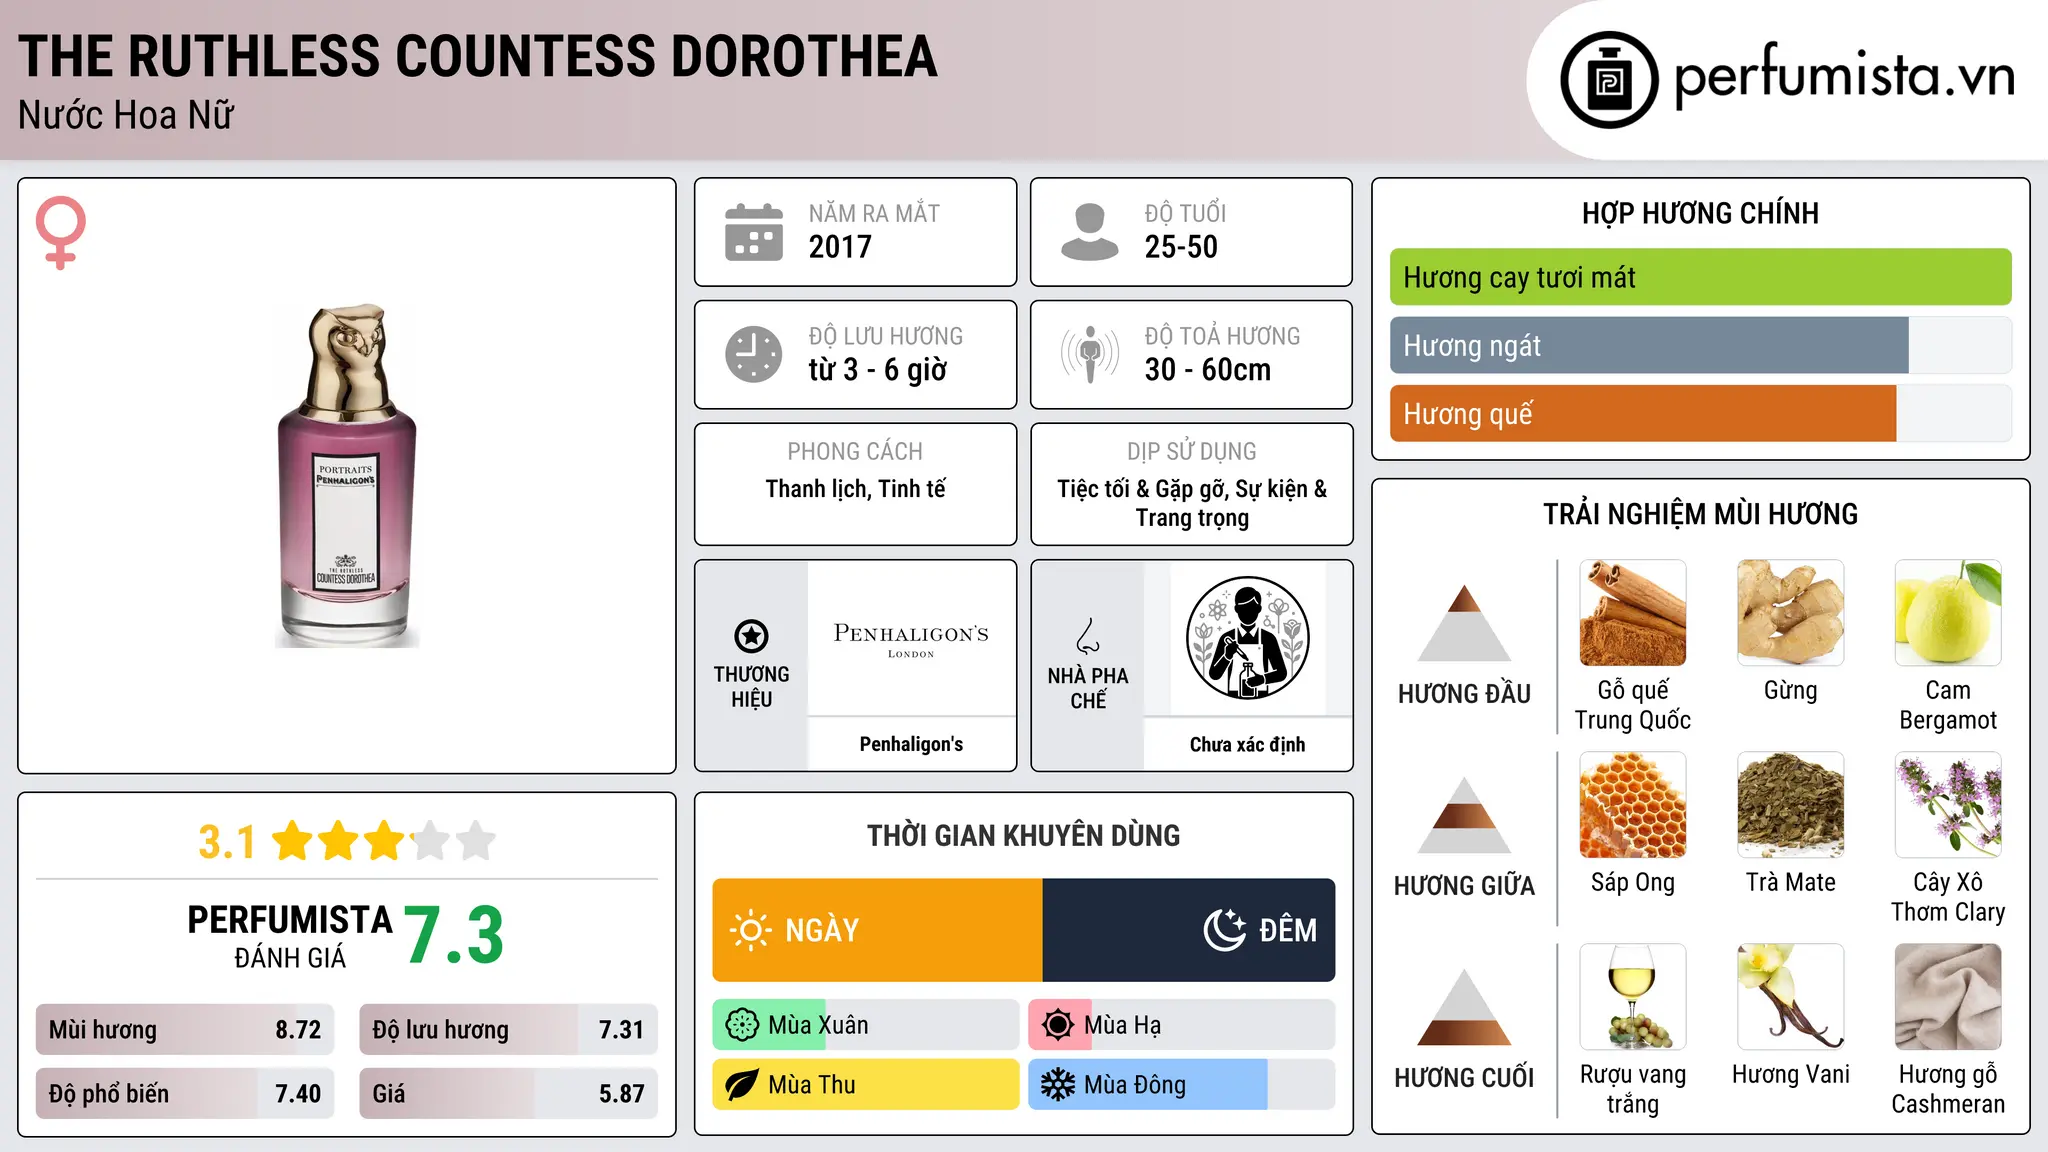Select the Trà Mate leaves image

[x=1790, y=805]
